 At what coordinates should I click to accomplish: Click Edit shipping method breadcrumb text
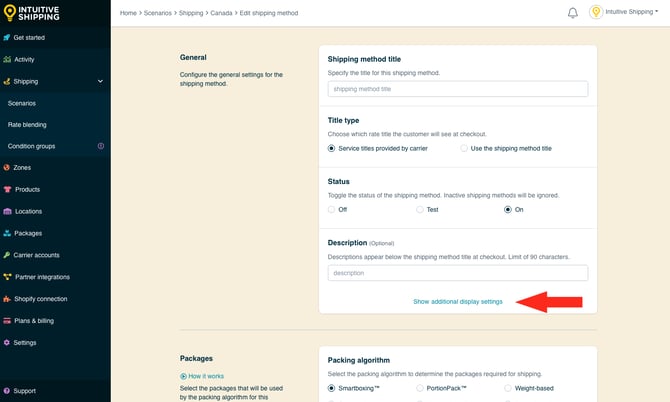tap(269, 13)
